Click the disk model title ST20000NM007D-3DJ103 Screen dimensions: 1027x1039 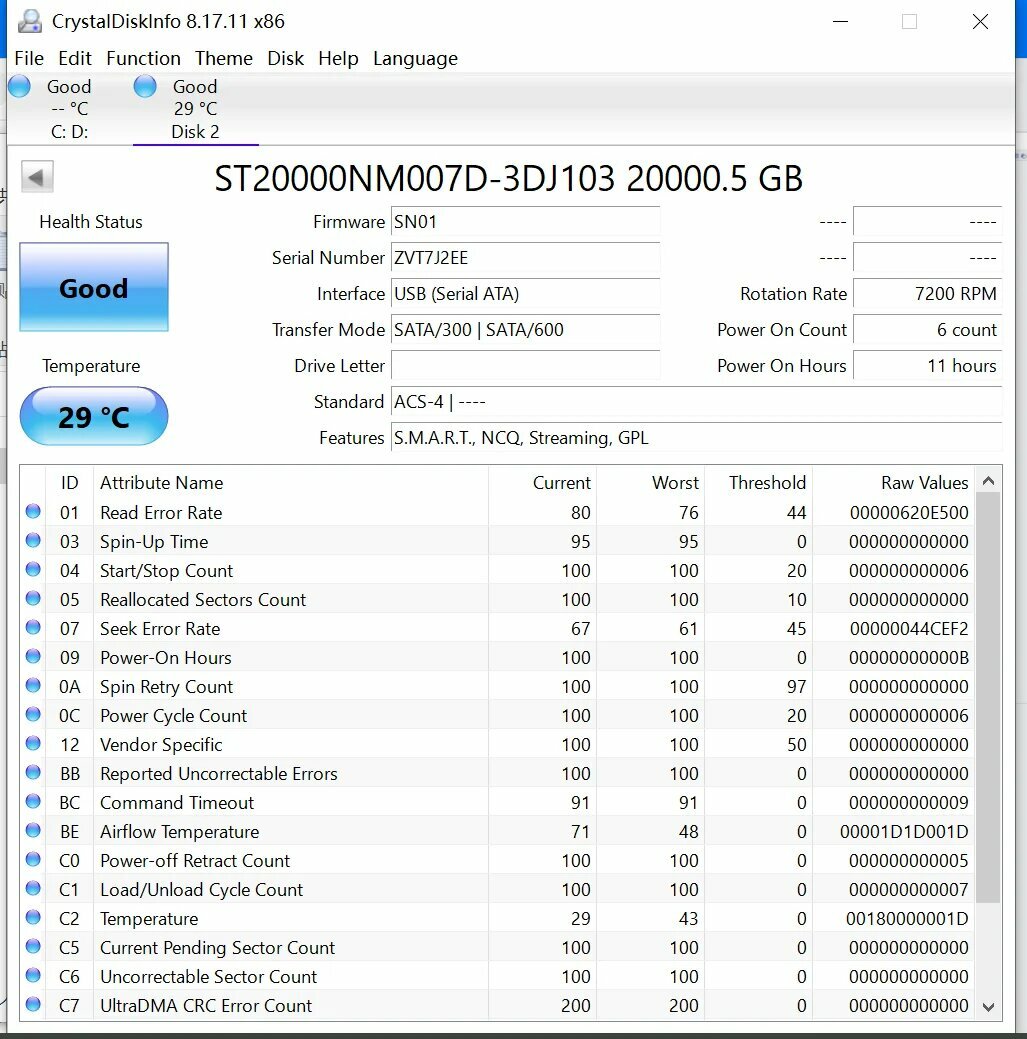(509, 178)
